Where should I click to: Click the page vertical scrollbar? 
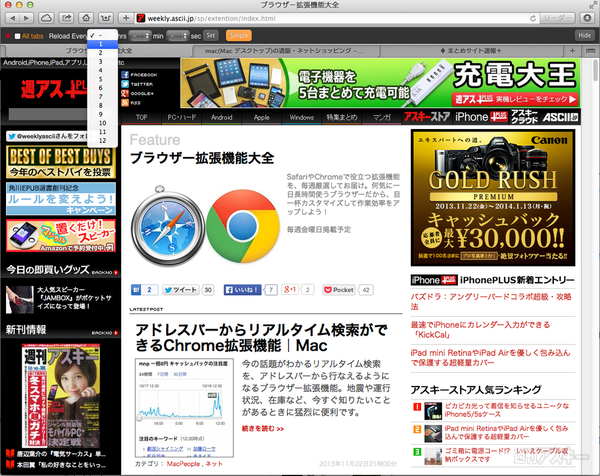click(596, 69)
